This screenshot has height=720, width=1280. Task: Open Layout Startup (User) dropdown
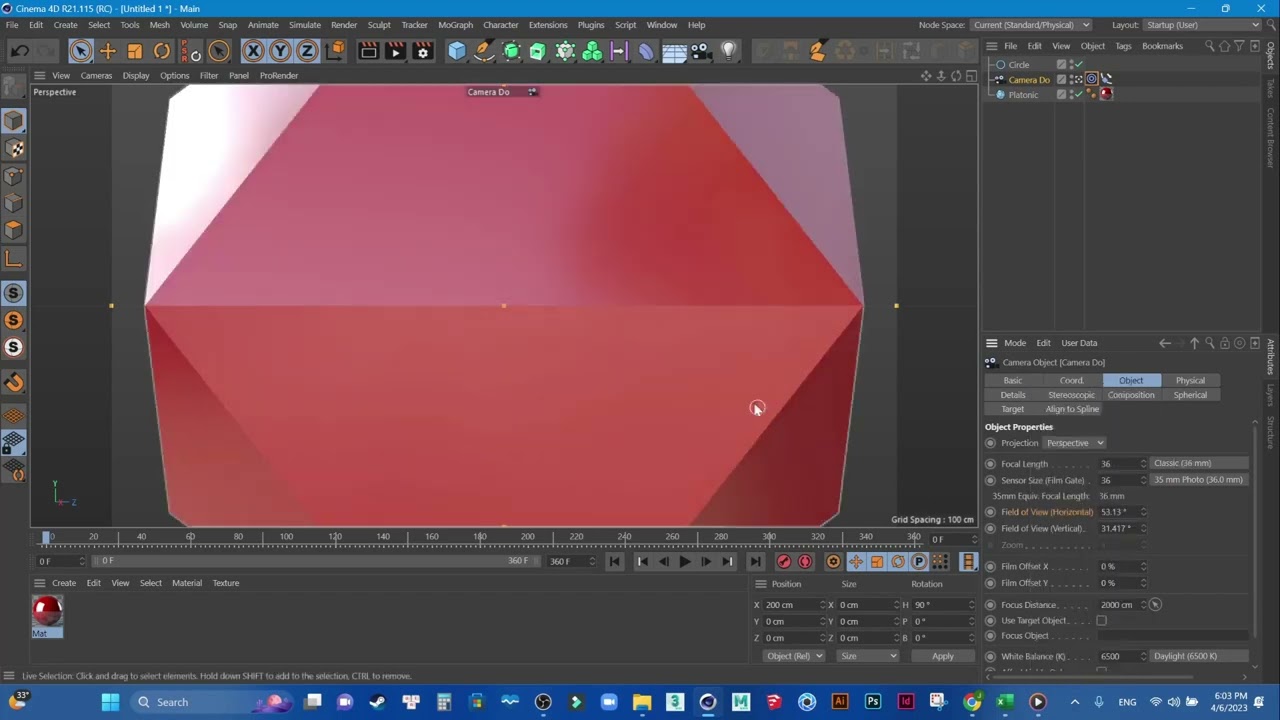pyautogui.click(x=1203, y=25)
